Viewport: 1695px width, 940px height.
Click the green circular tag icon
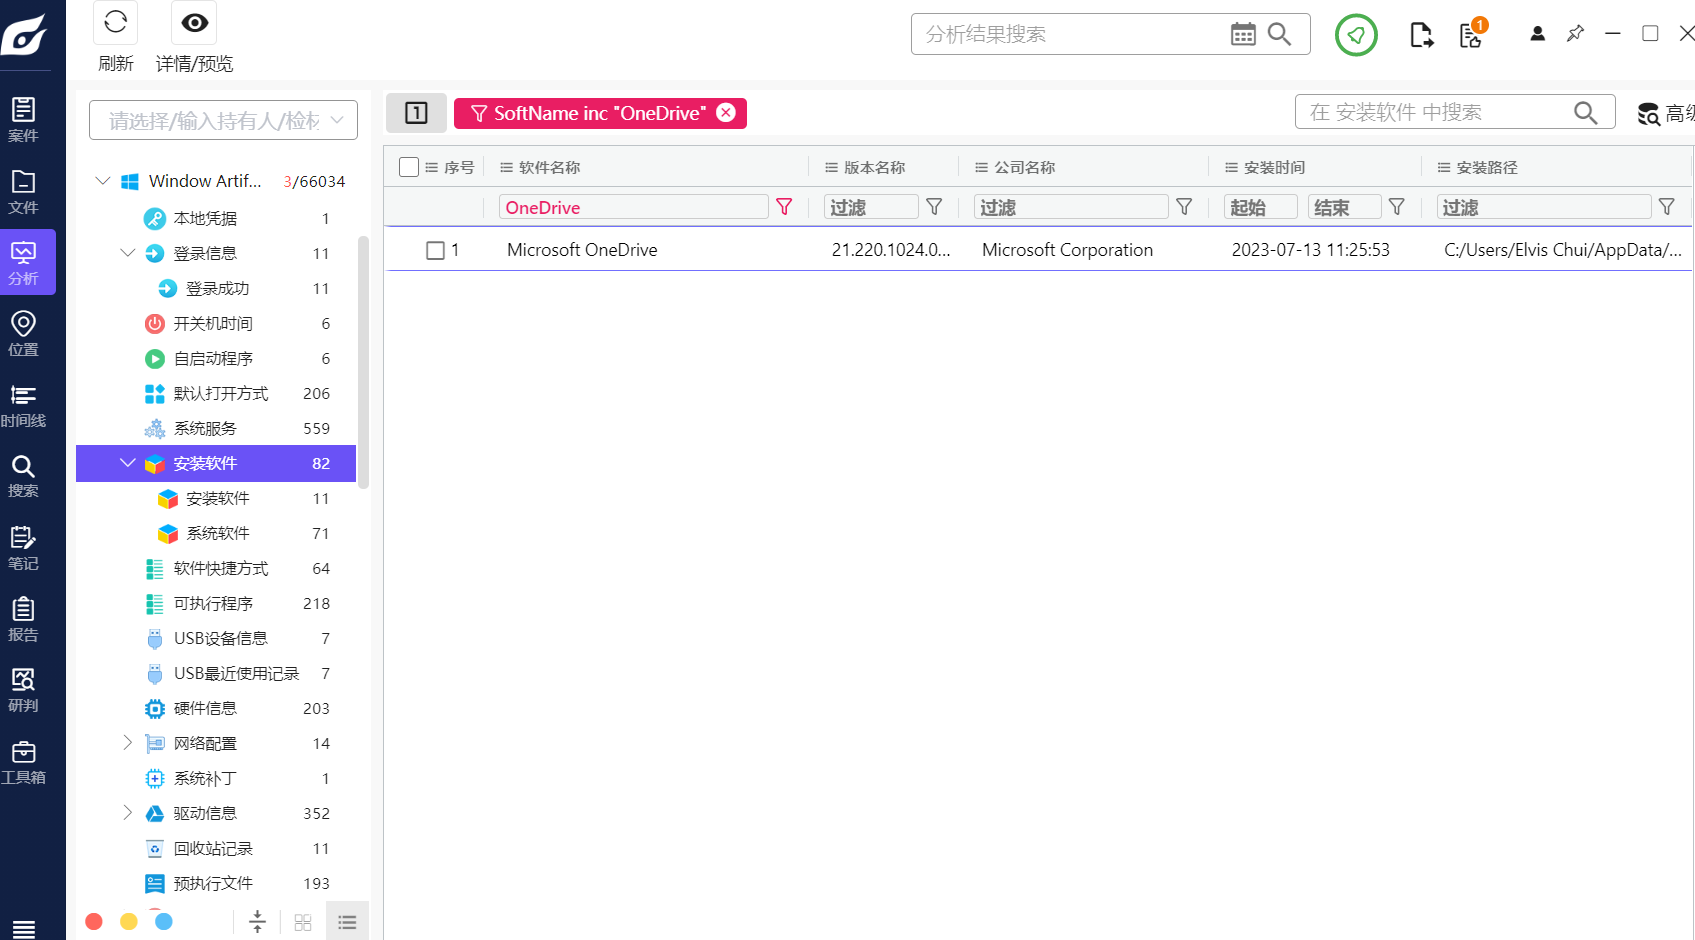[1356, 35]
